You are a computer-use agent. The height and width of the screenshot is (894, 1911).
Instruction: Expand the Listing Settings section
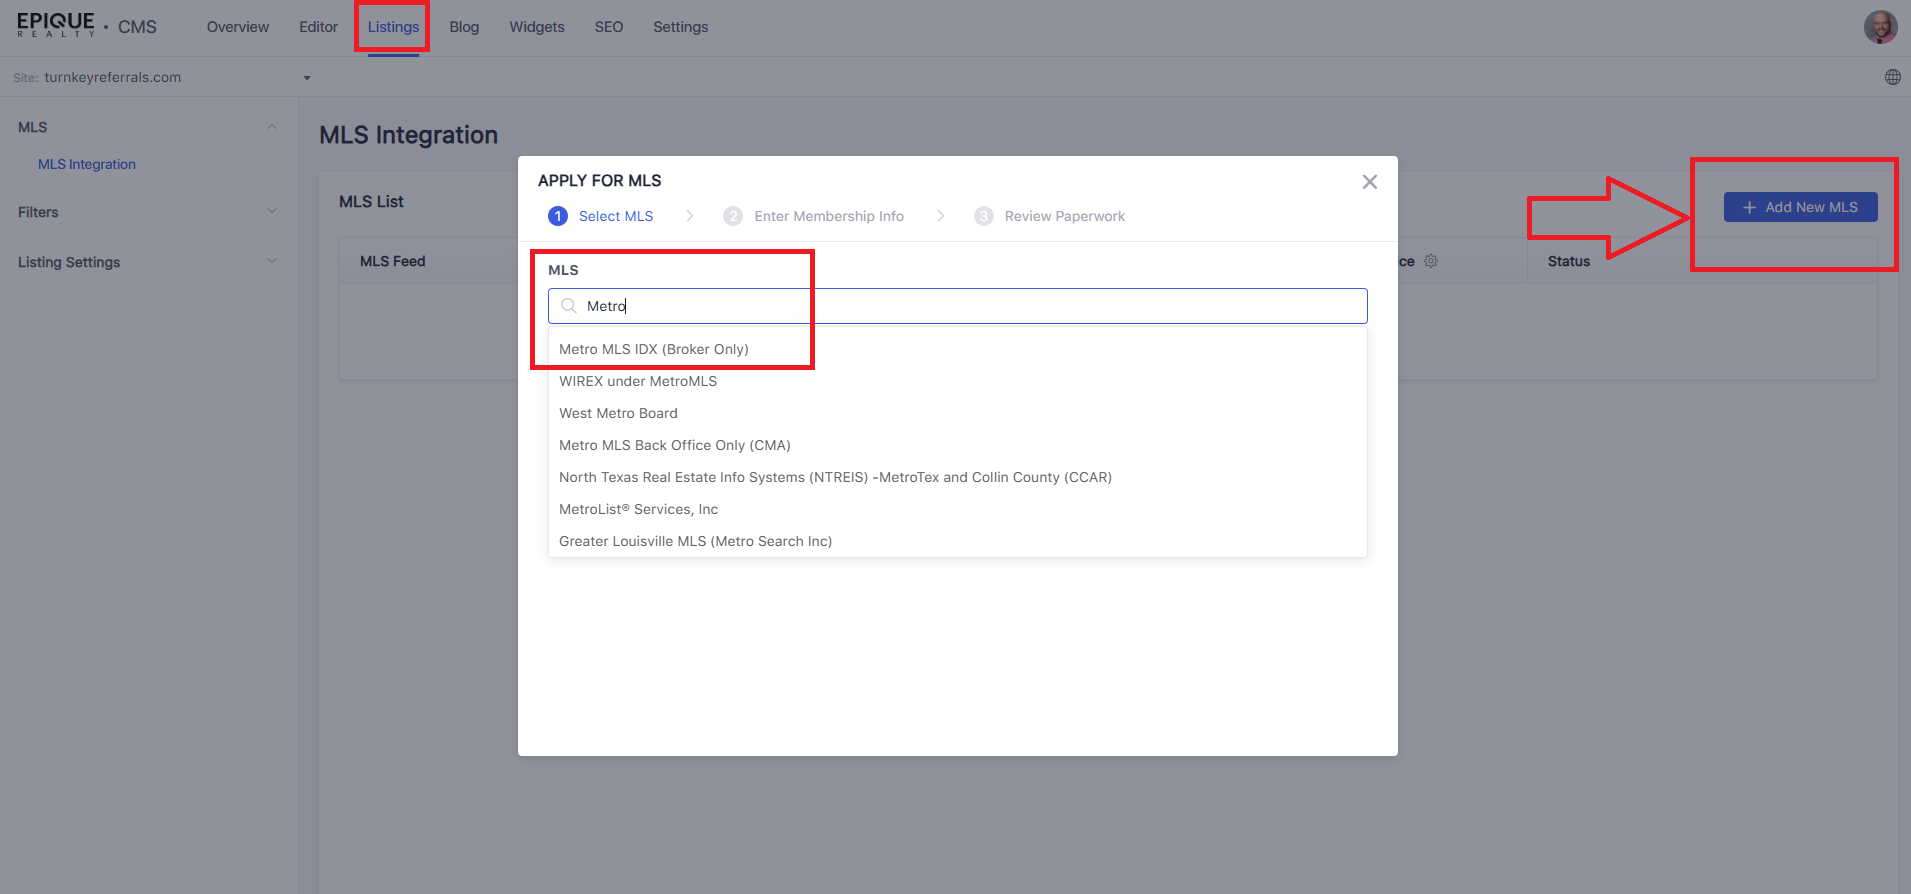pos(272,262)
